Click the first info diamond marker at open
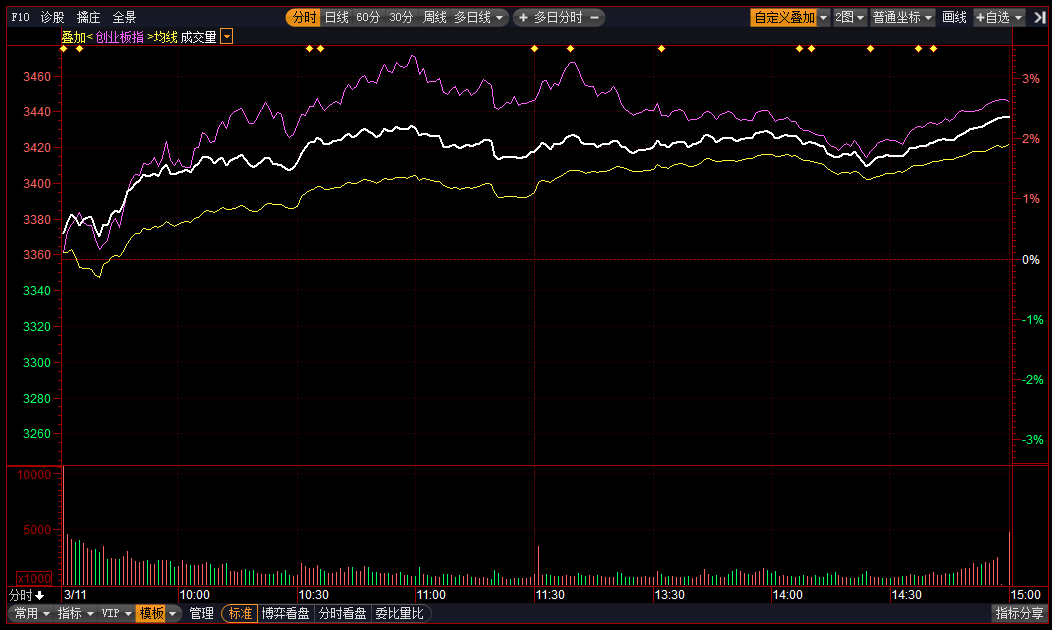 (x=64, y=49)
